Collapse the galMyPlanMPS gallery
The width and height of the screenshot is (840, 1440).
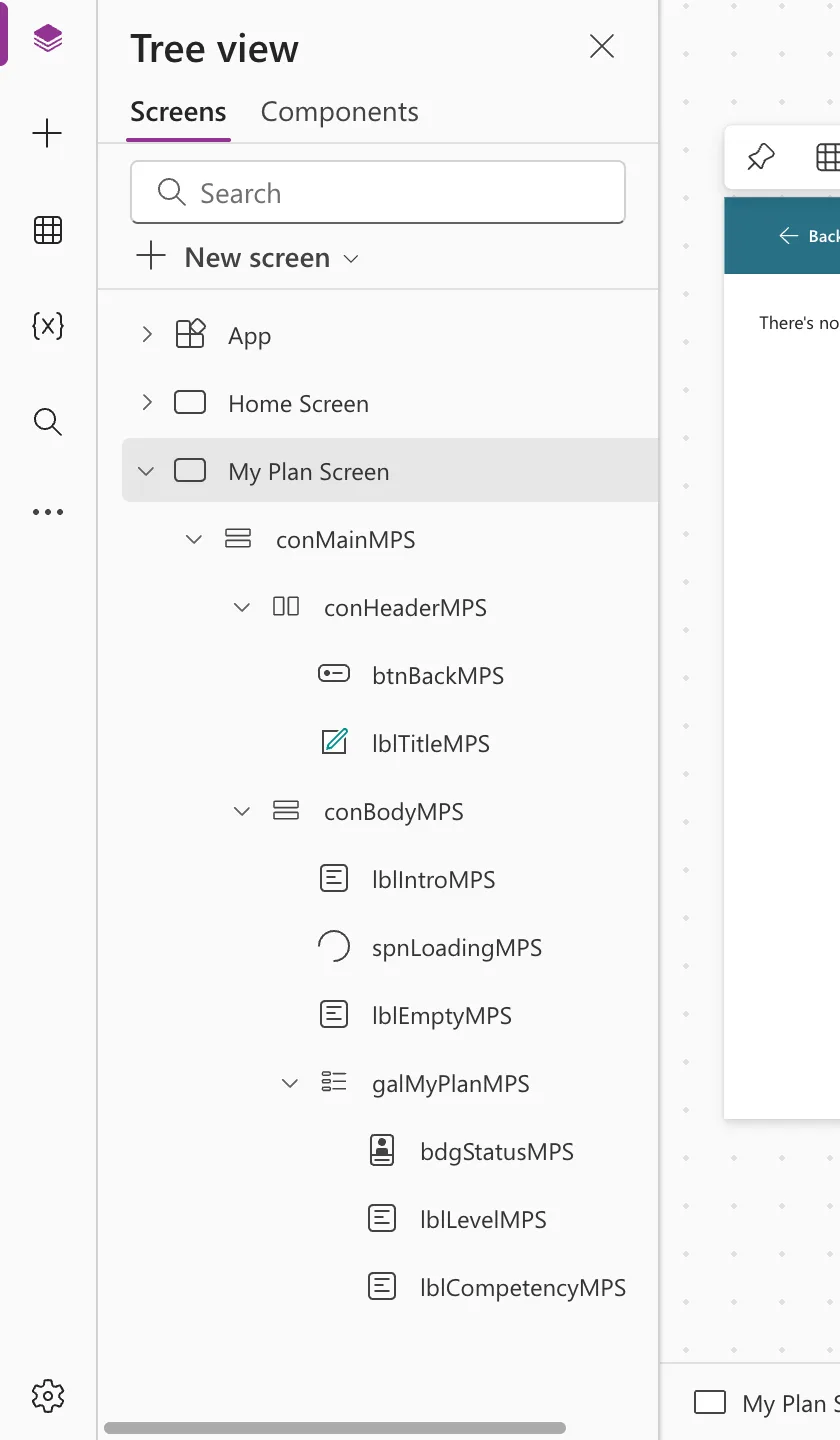(290, 1083)
